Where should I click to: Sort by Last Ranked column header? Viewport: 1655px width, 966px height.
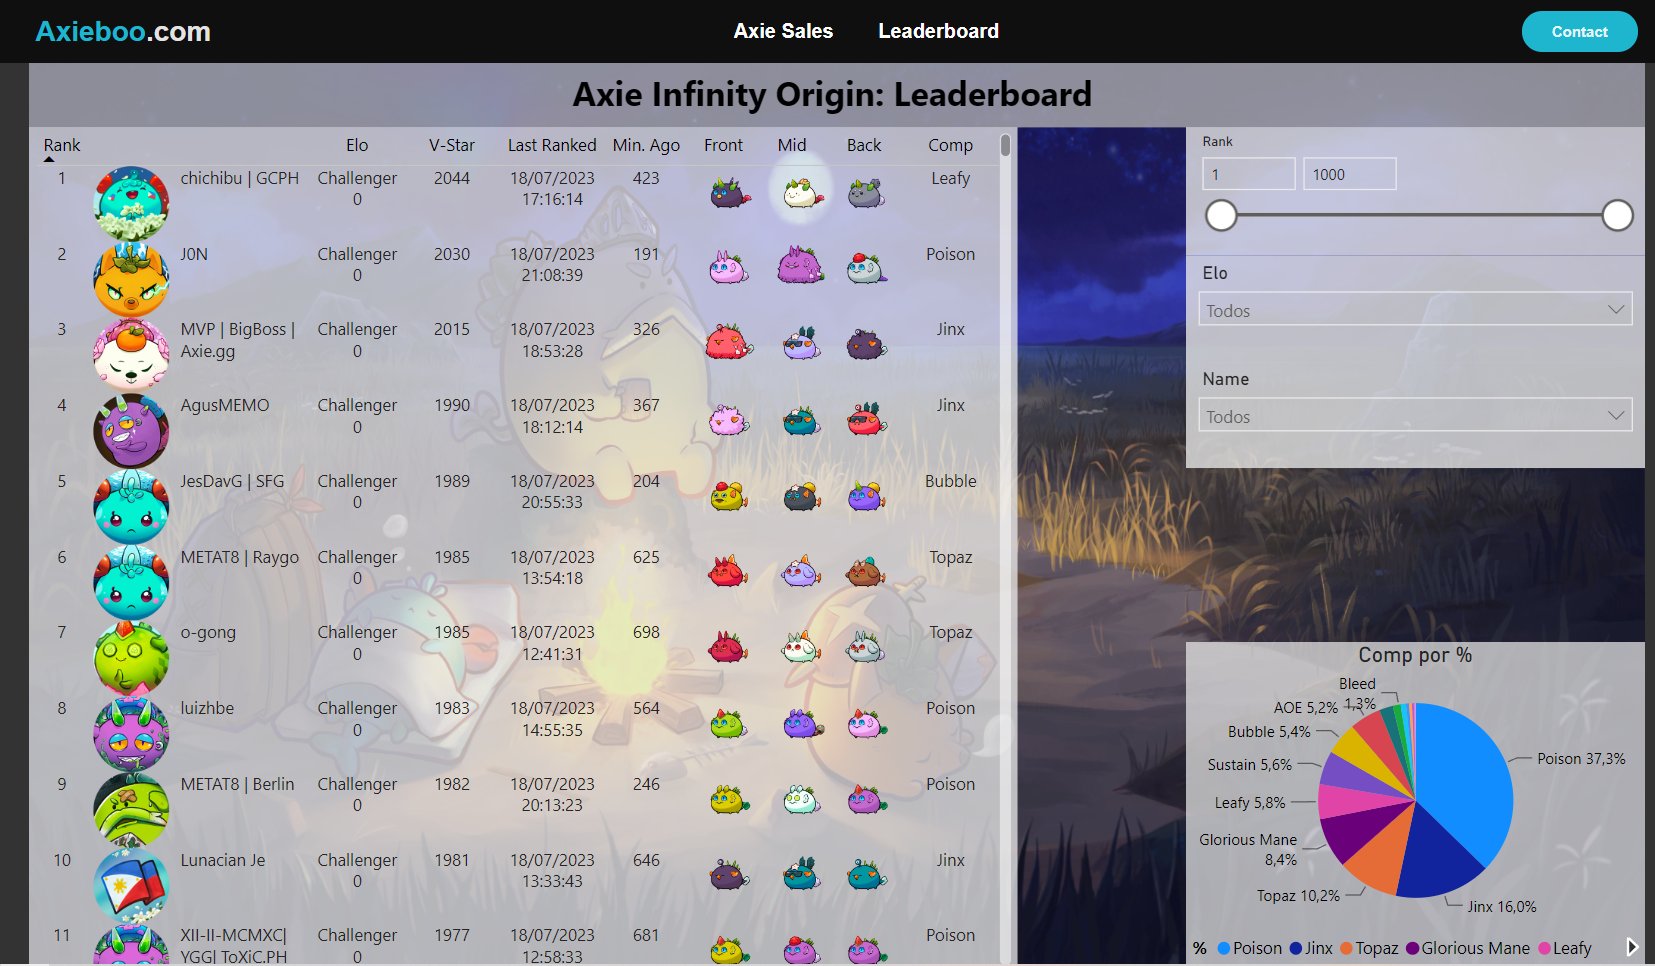click(552, 145)
